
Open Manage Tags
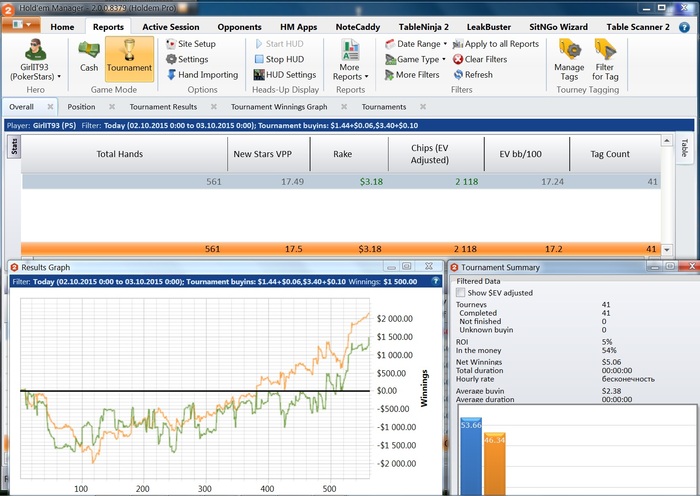[x=569, y=60]
